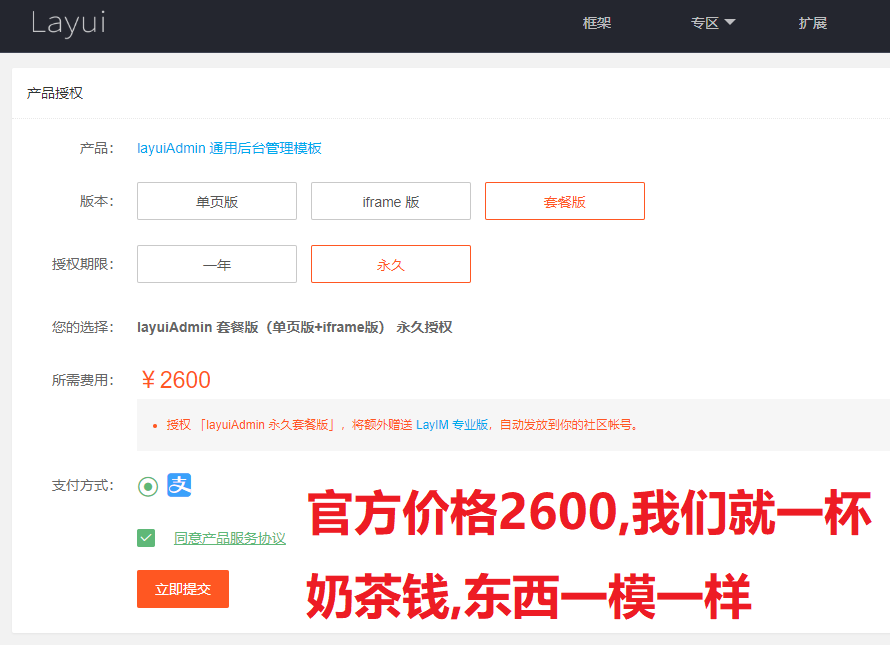Open the 框架 menu item

[x=597, y=22]
